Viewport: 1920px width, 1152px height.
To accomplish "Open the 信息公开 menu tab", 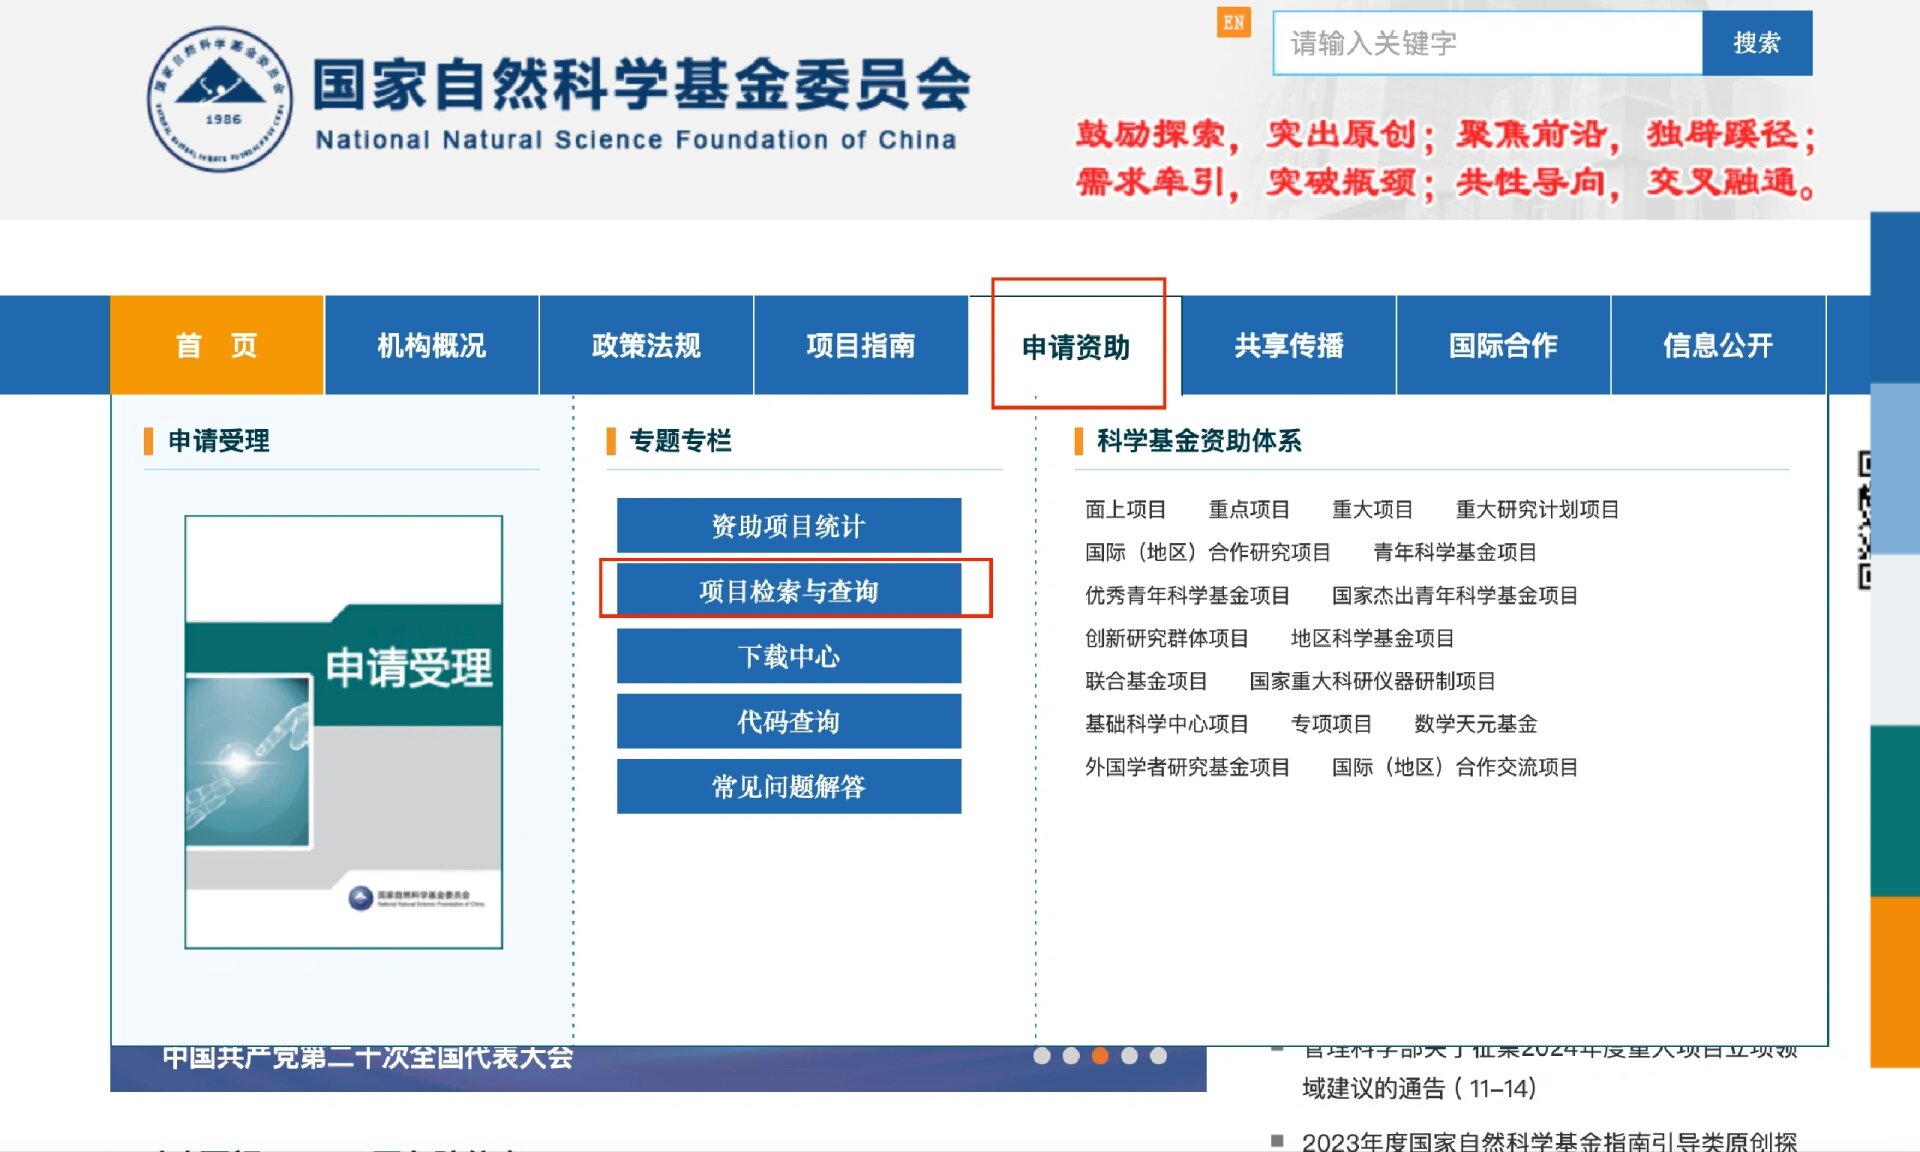I will (1718, 345).
